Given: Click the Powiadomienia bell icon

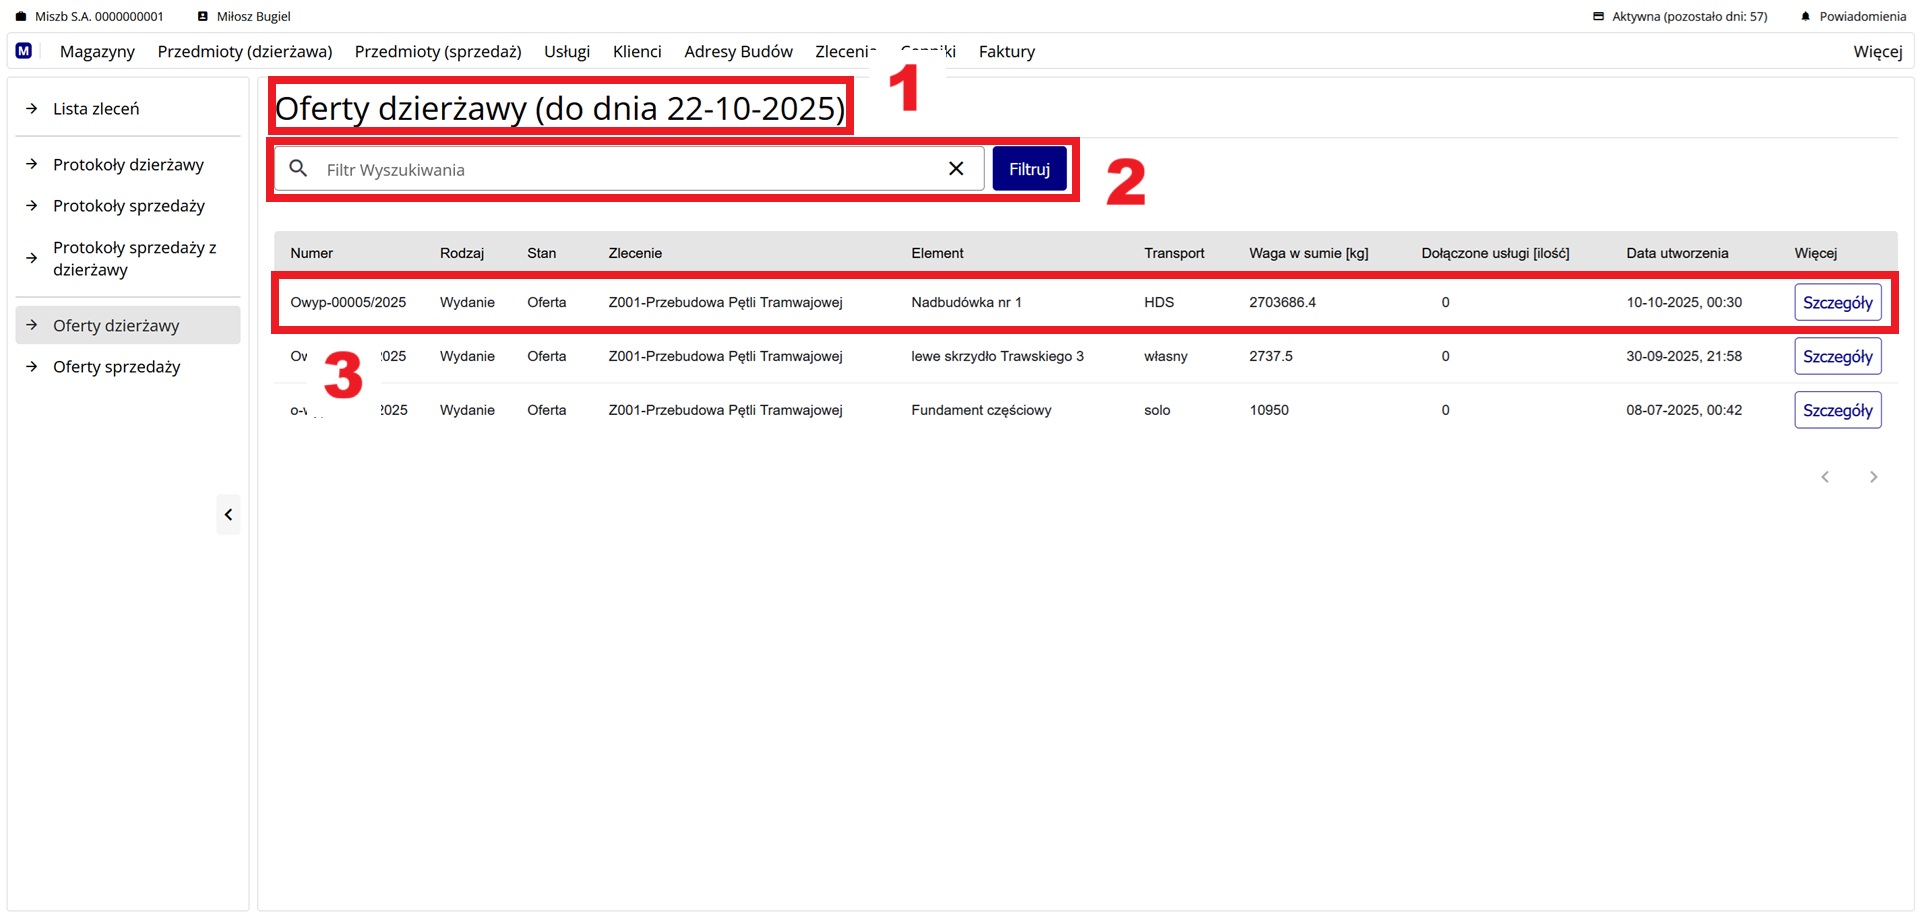Looking at the screenshot, I should coord(1805,17).
